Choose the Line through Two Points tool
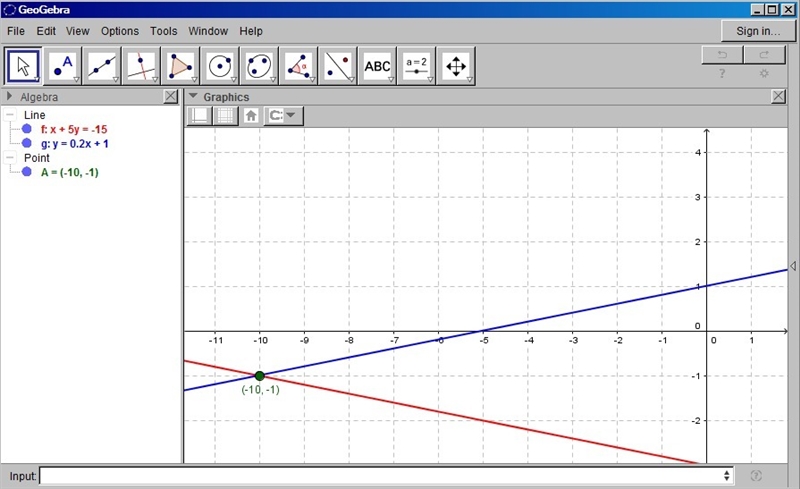The image size is (800, 489). tap(102, 66)
